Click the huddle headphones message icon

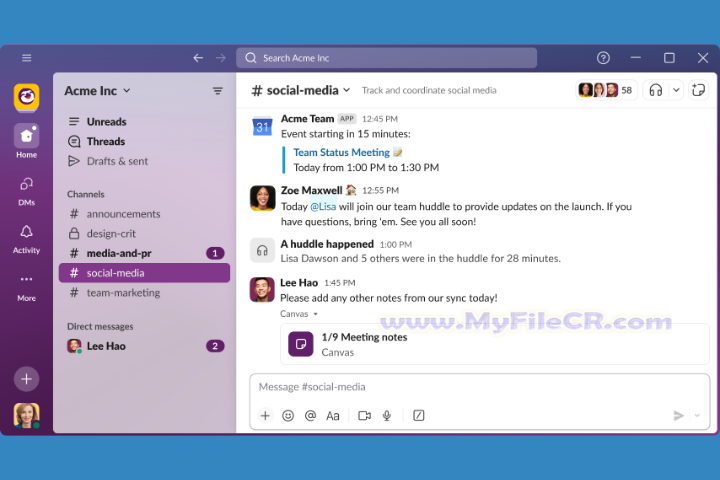(x=262, y=250)
